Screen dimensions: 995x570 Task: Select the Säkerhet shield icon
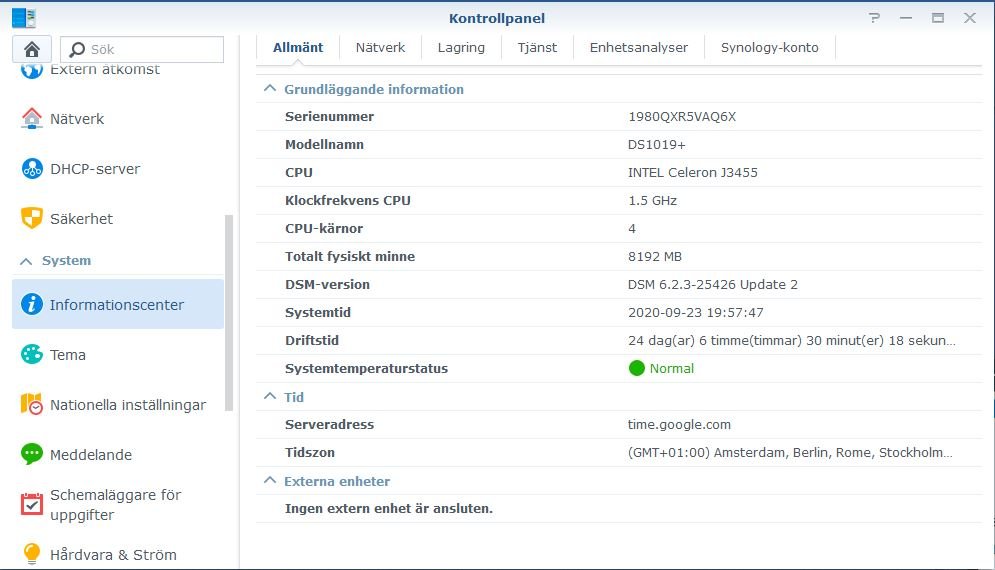32,219
